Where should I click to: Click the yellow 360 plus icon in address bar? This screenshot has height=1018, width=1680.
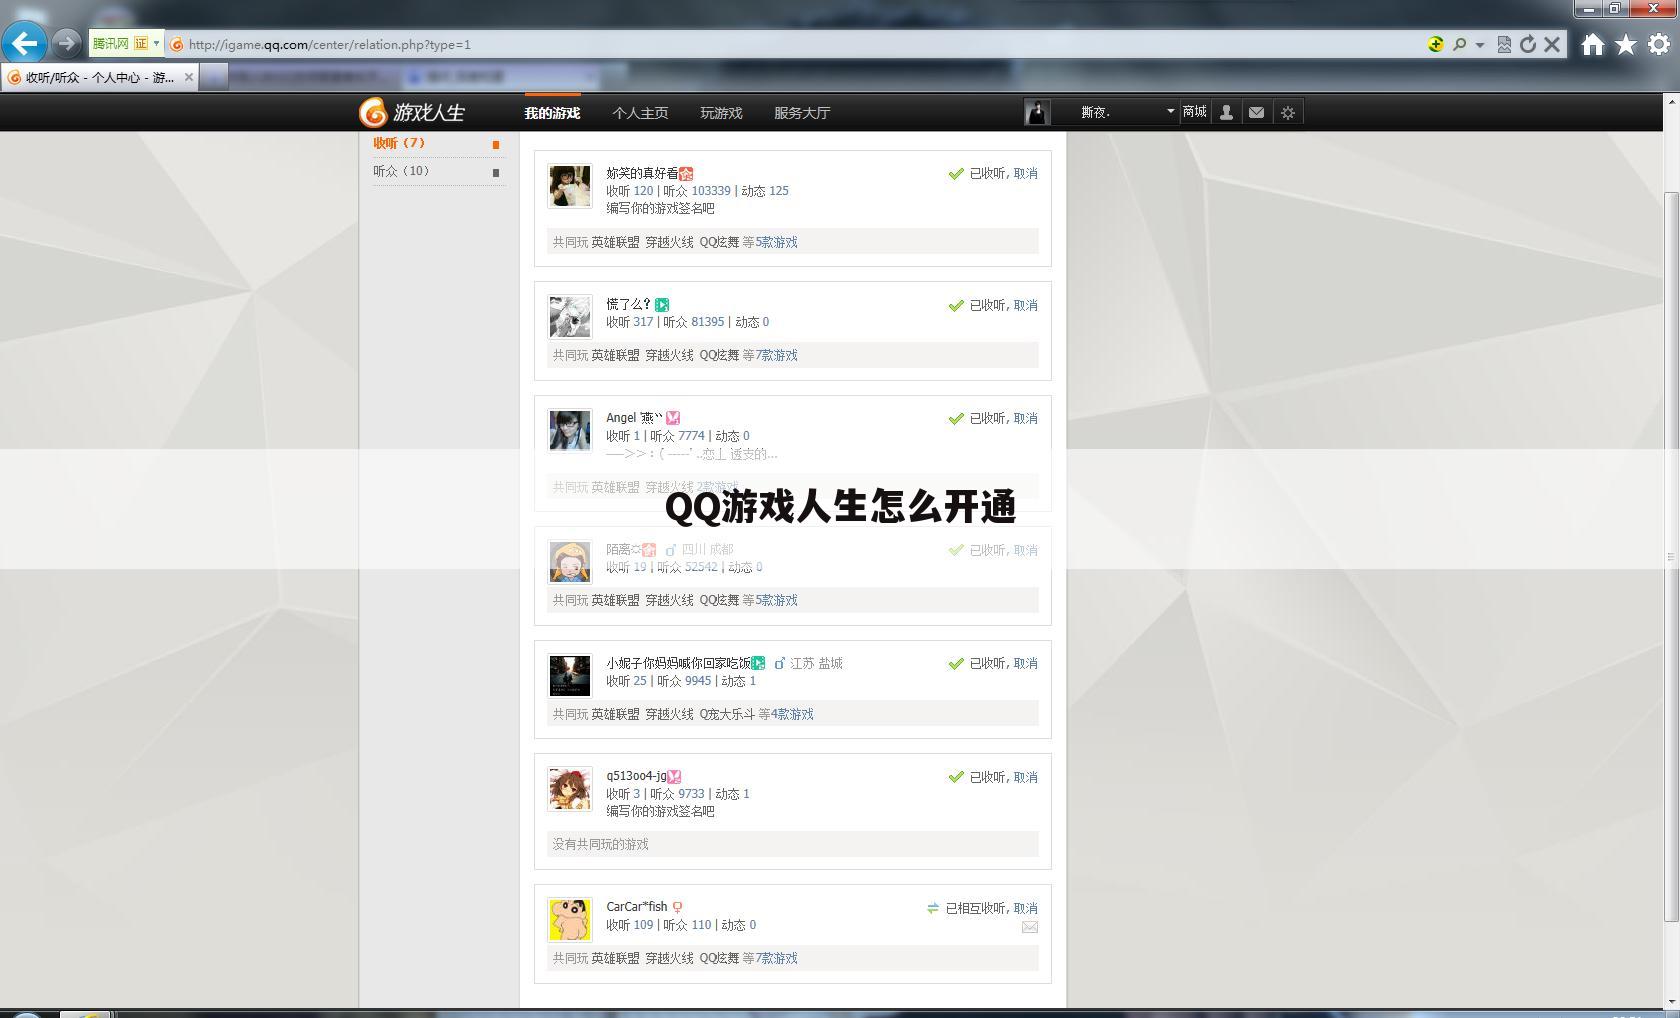[x=1436, y=44]
